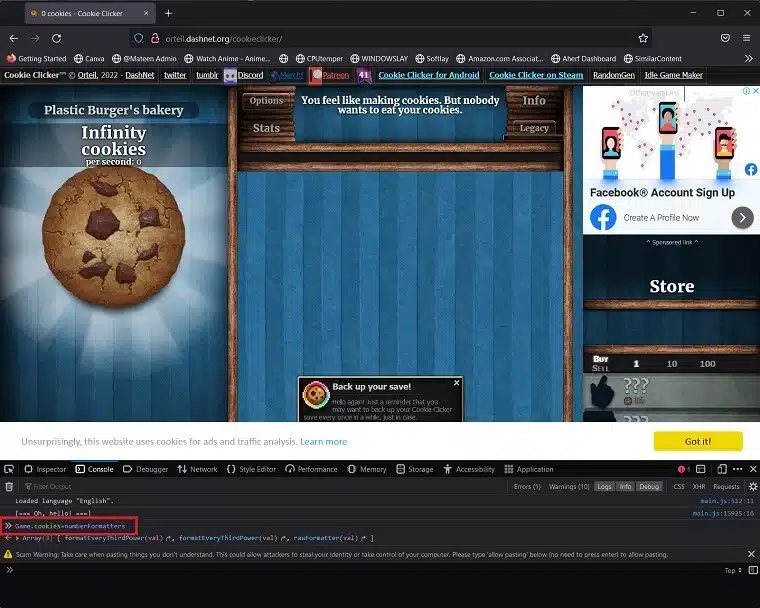Open the Options menu in the game
760x608 pixels.
pyautogui.click(x=266, y=100)
